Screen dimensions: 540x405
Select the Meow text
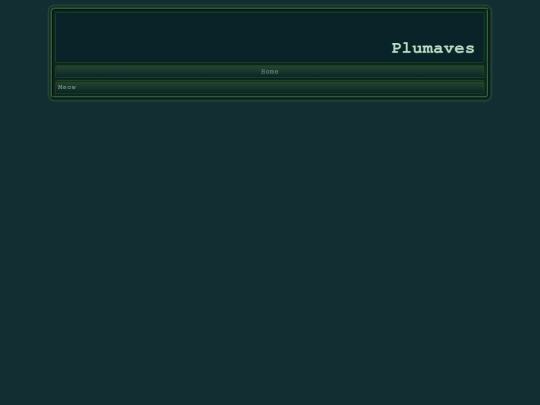[x=67, y=87]
